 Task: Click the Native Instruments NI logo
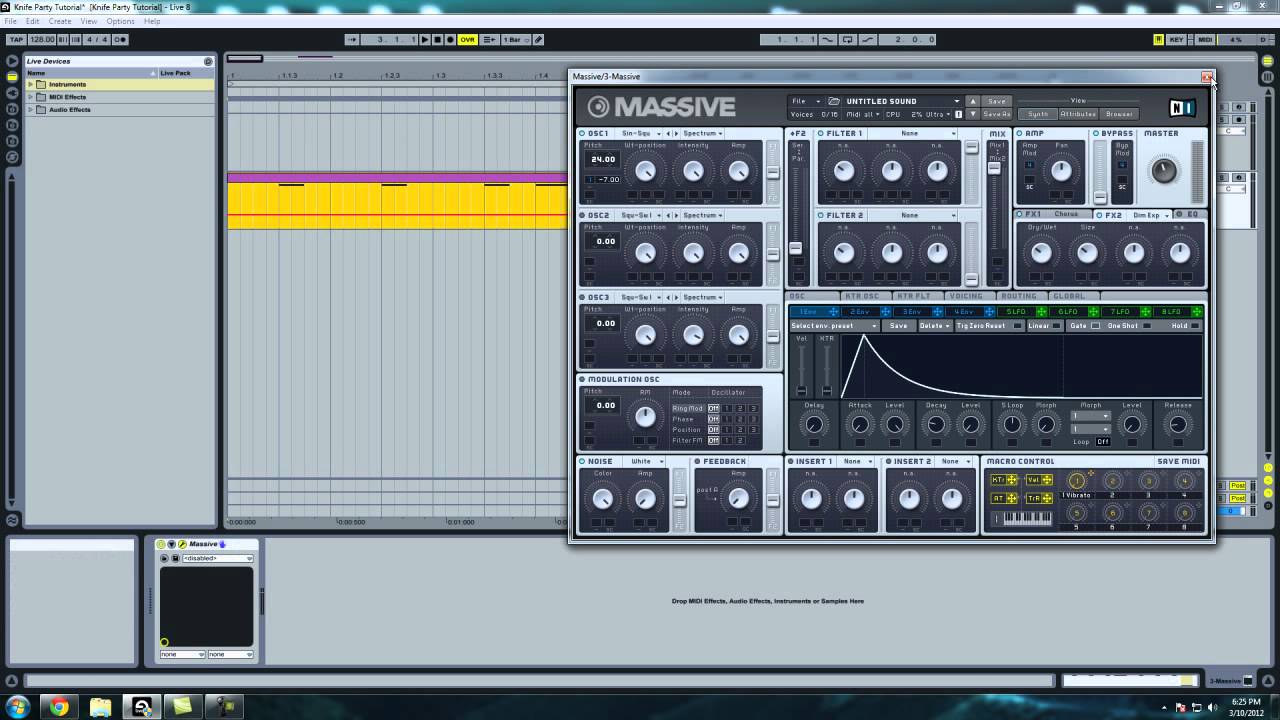click(1182, 108)
